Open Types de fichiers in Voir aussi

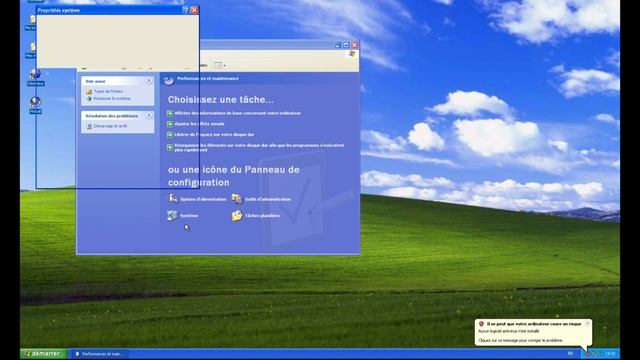[108, 91]
